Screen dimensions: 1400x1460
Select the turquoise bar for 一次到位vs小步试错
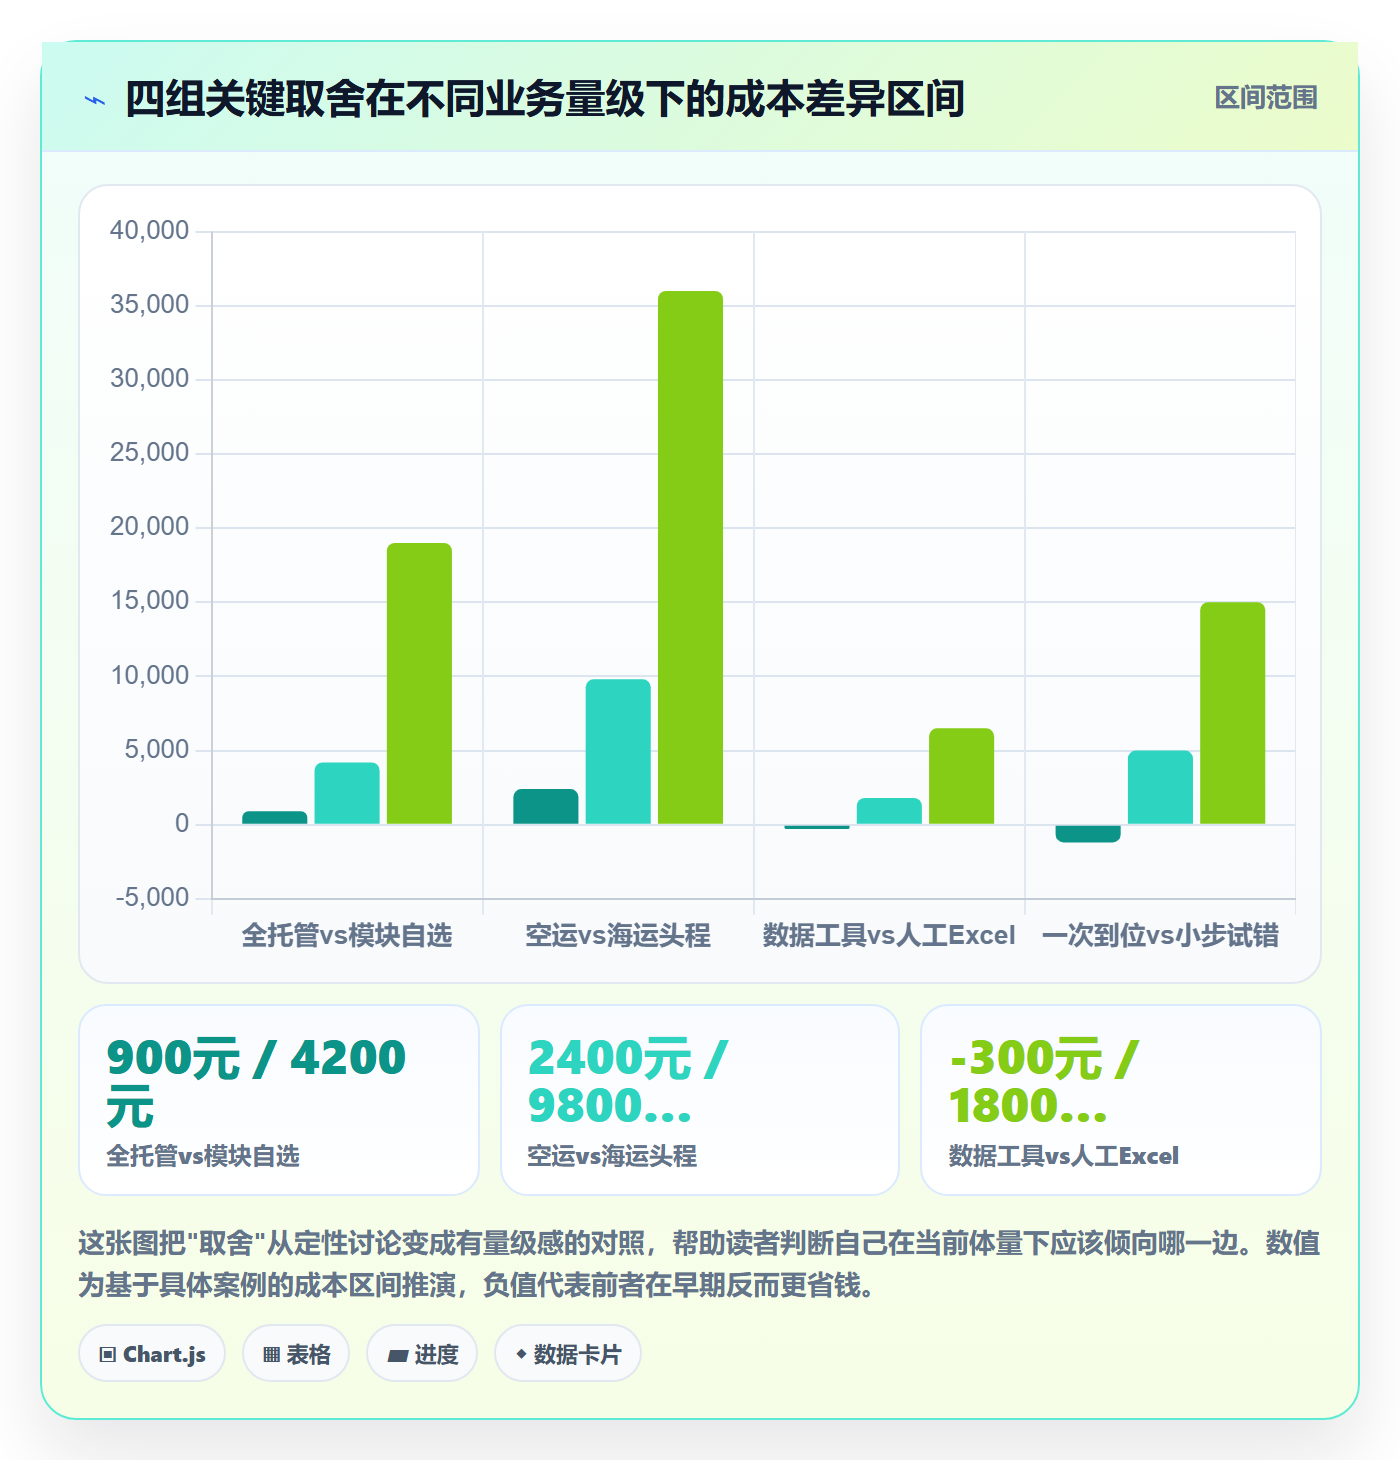[1160, 787]
